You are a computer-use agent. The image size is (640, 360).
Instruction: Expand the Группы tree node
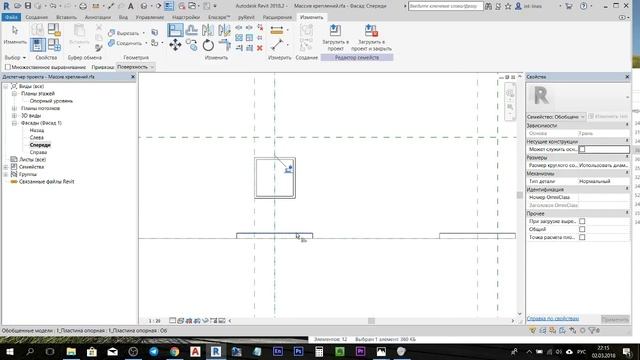pyautogui.click(x=6, y=174)
